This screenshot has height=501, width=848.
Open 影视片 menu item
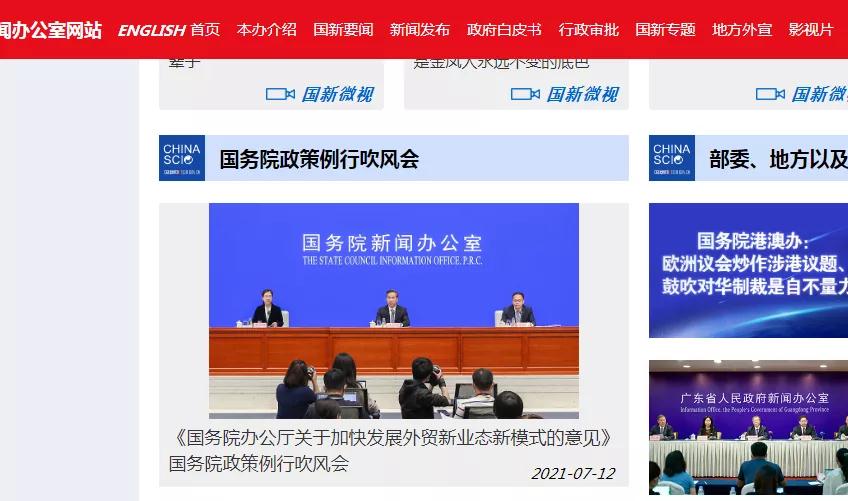tap(811, 30)
